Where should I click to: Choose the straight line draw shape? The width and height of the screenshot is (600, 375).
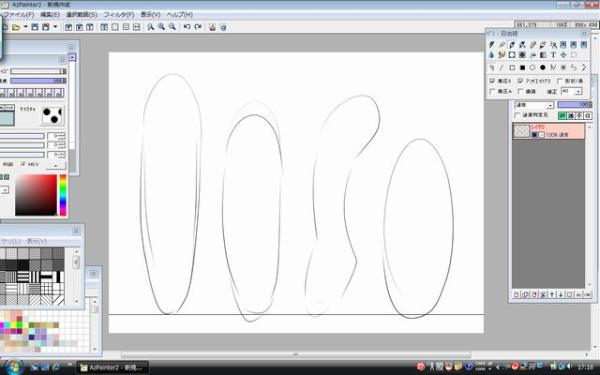tap(502, 68)
